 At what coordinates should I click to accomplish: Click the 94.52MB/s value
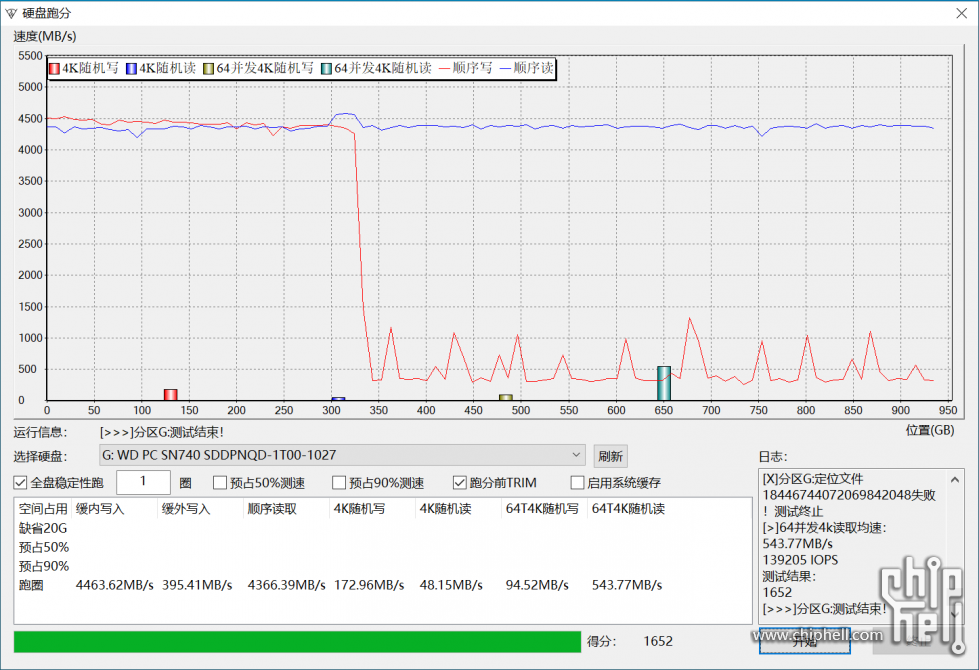pyautogui.click(x=537, y=585)
